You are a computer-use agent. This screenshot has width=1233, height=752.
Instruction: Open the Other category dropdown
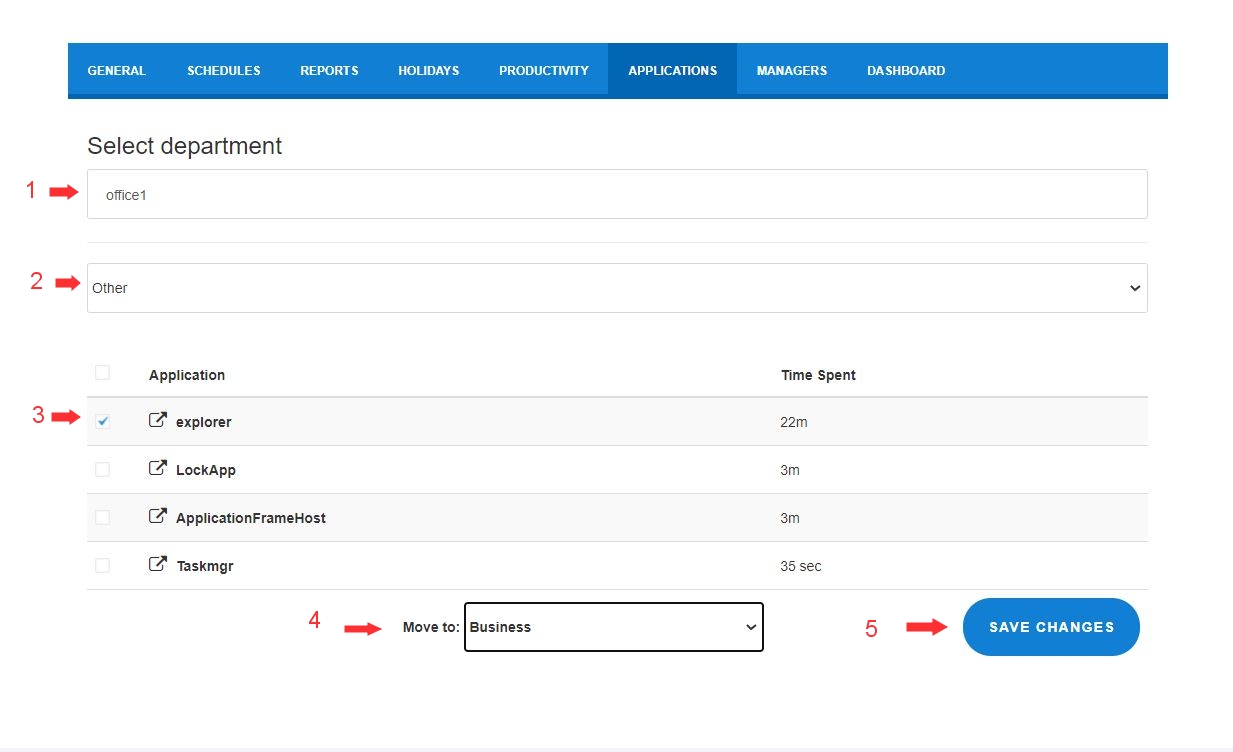(617, 288)
